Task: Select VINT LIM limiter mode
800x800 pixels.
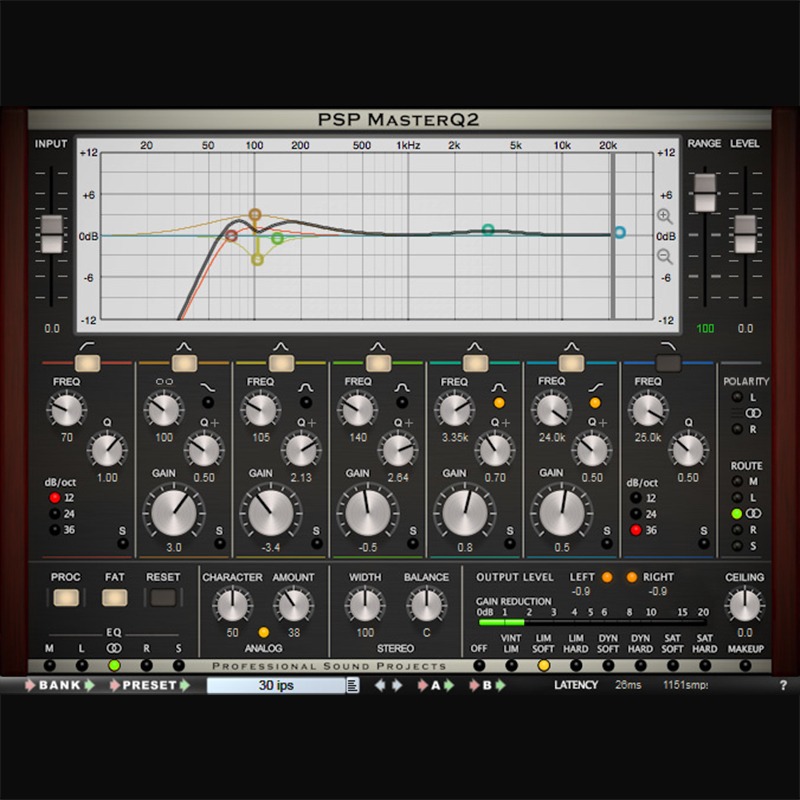Action: click(511, 665)
